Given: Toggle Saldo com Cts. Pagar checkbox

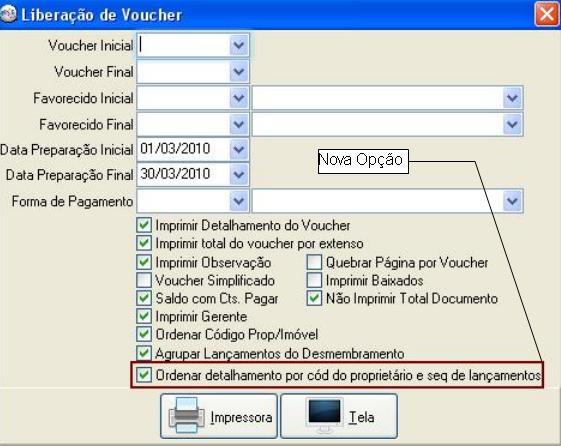Looking at the screenshot, I should click(x=144, y=298).
